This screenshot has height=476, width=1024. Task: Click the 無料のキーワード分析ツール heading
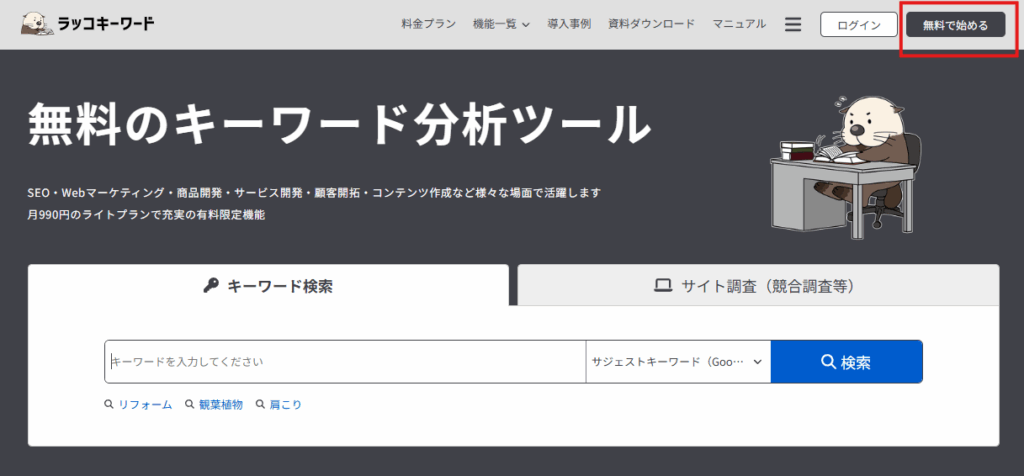coord(340,123)
